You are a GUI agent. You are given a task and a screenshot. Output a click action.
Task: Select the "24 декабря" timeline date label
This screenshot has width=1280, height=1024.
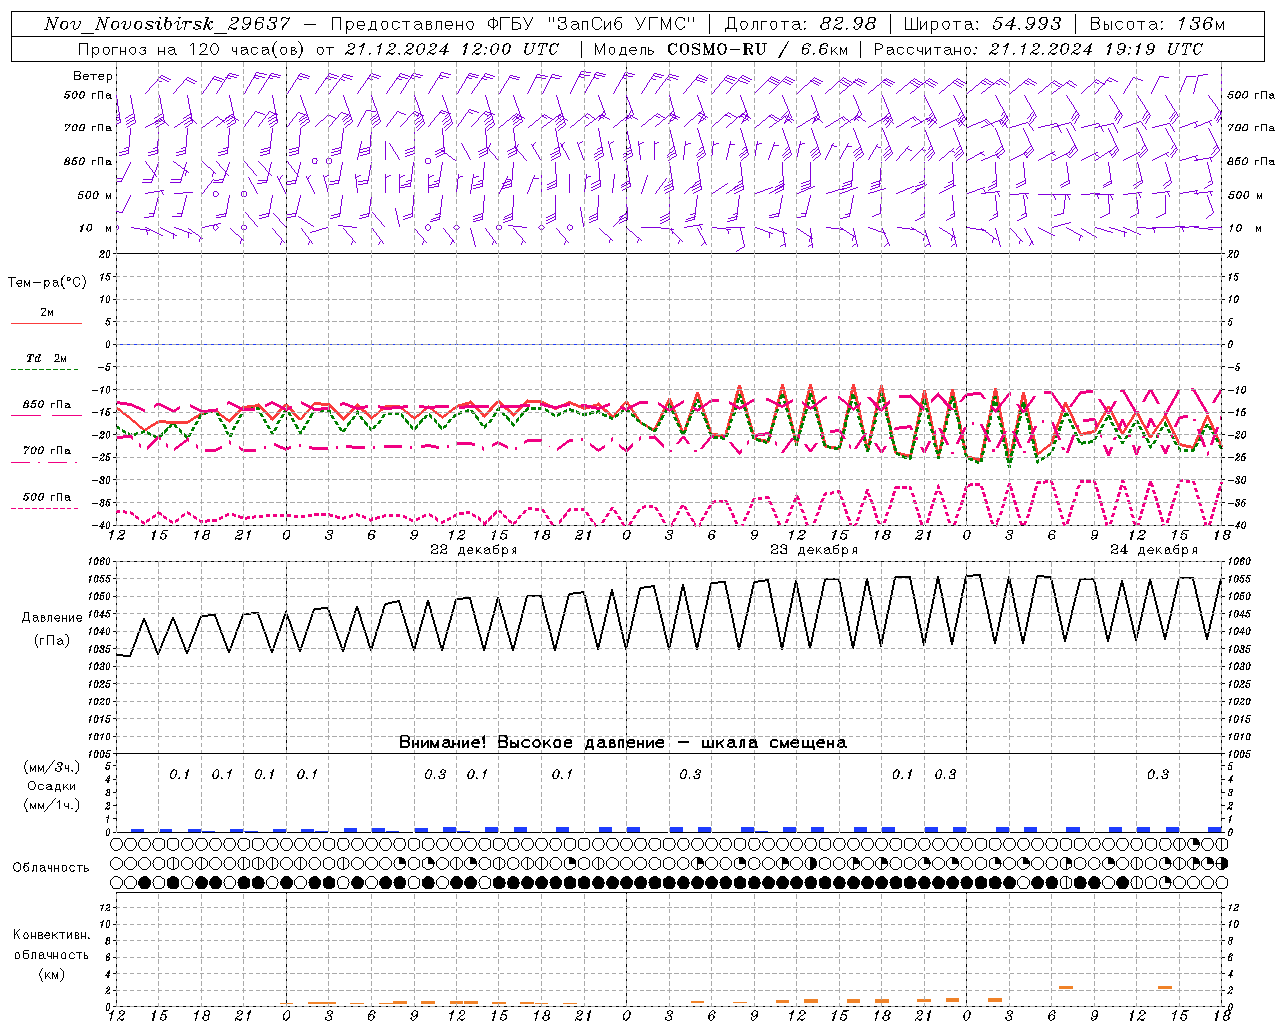(x=1153, y=550)
